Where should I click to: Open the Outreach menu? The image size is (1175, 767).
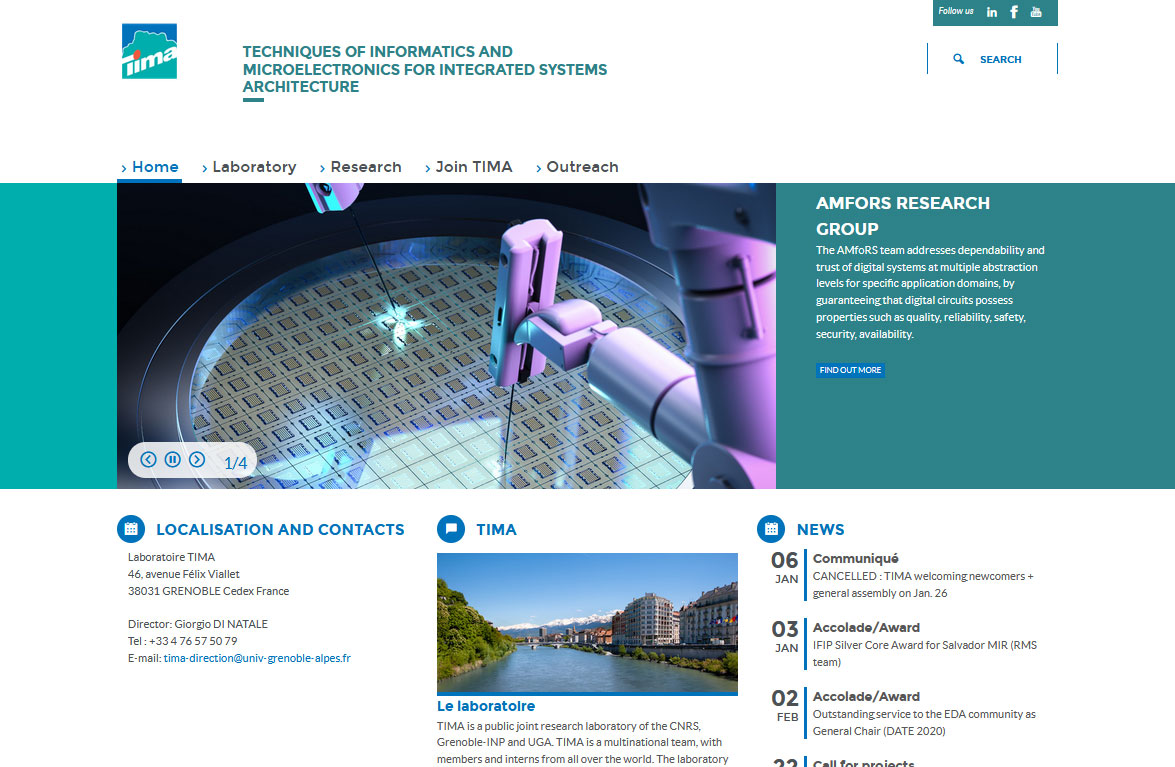(577, 167)
